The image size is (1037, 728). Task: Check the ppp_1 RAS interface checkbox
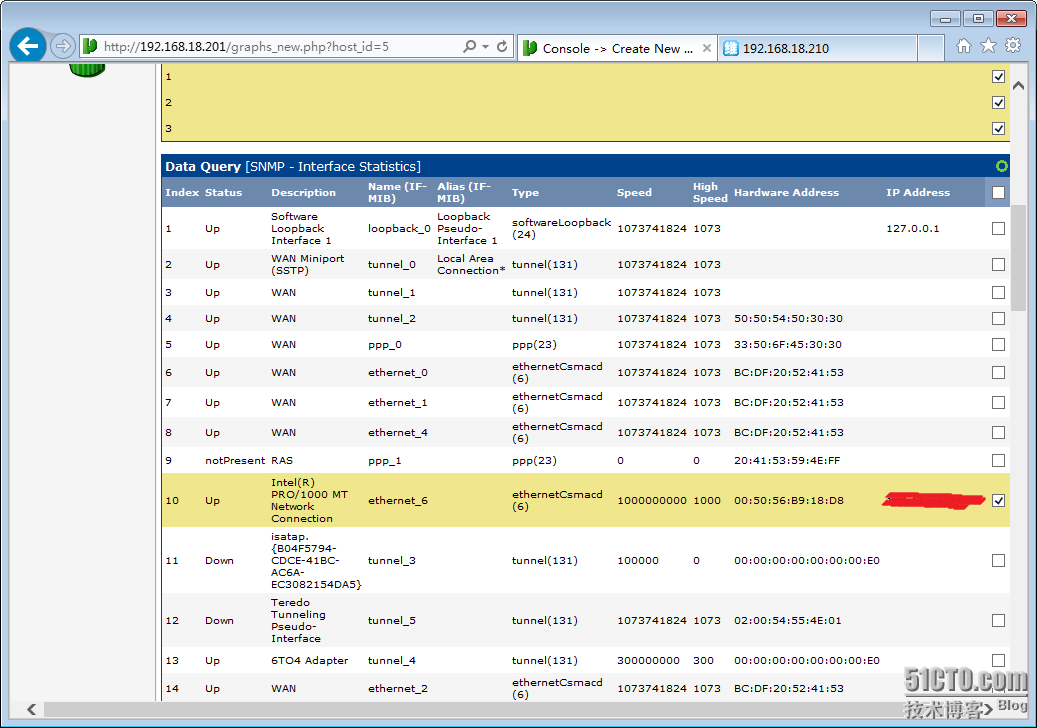point(999,460)
